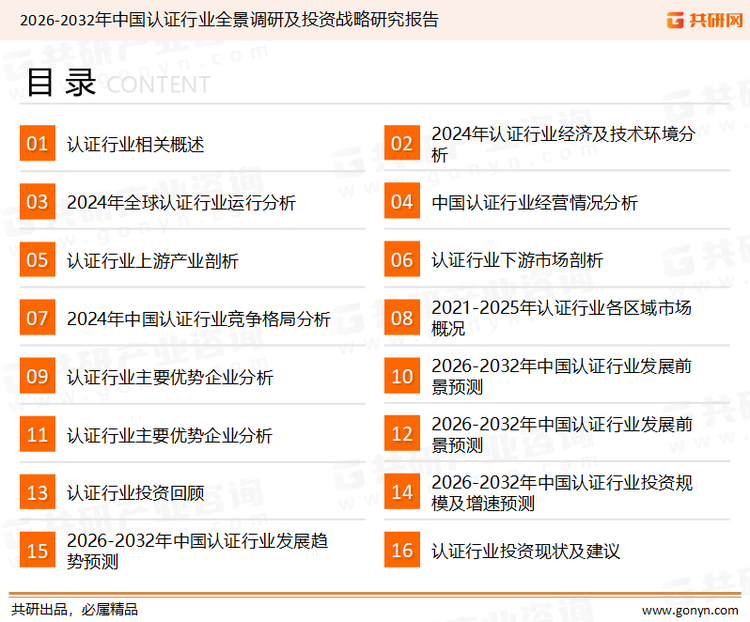
Task: Click the orange 16 number box
Action: 402,550
